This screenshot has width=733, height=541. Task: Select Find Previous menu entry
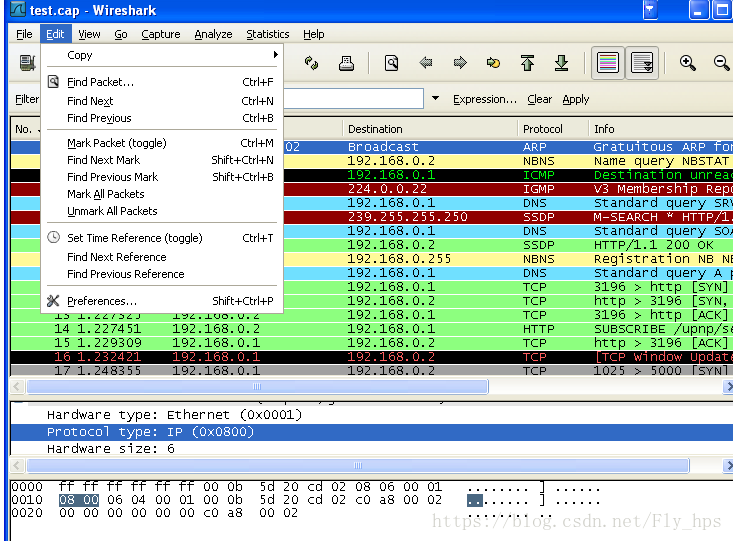click(x=162, y=118)
